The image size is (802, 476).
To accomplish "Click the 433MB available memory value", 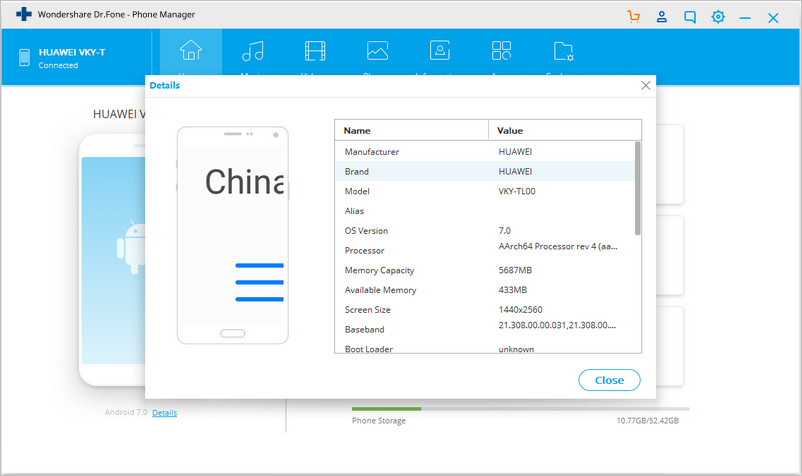I will tap(513, 290).
